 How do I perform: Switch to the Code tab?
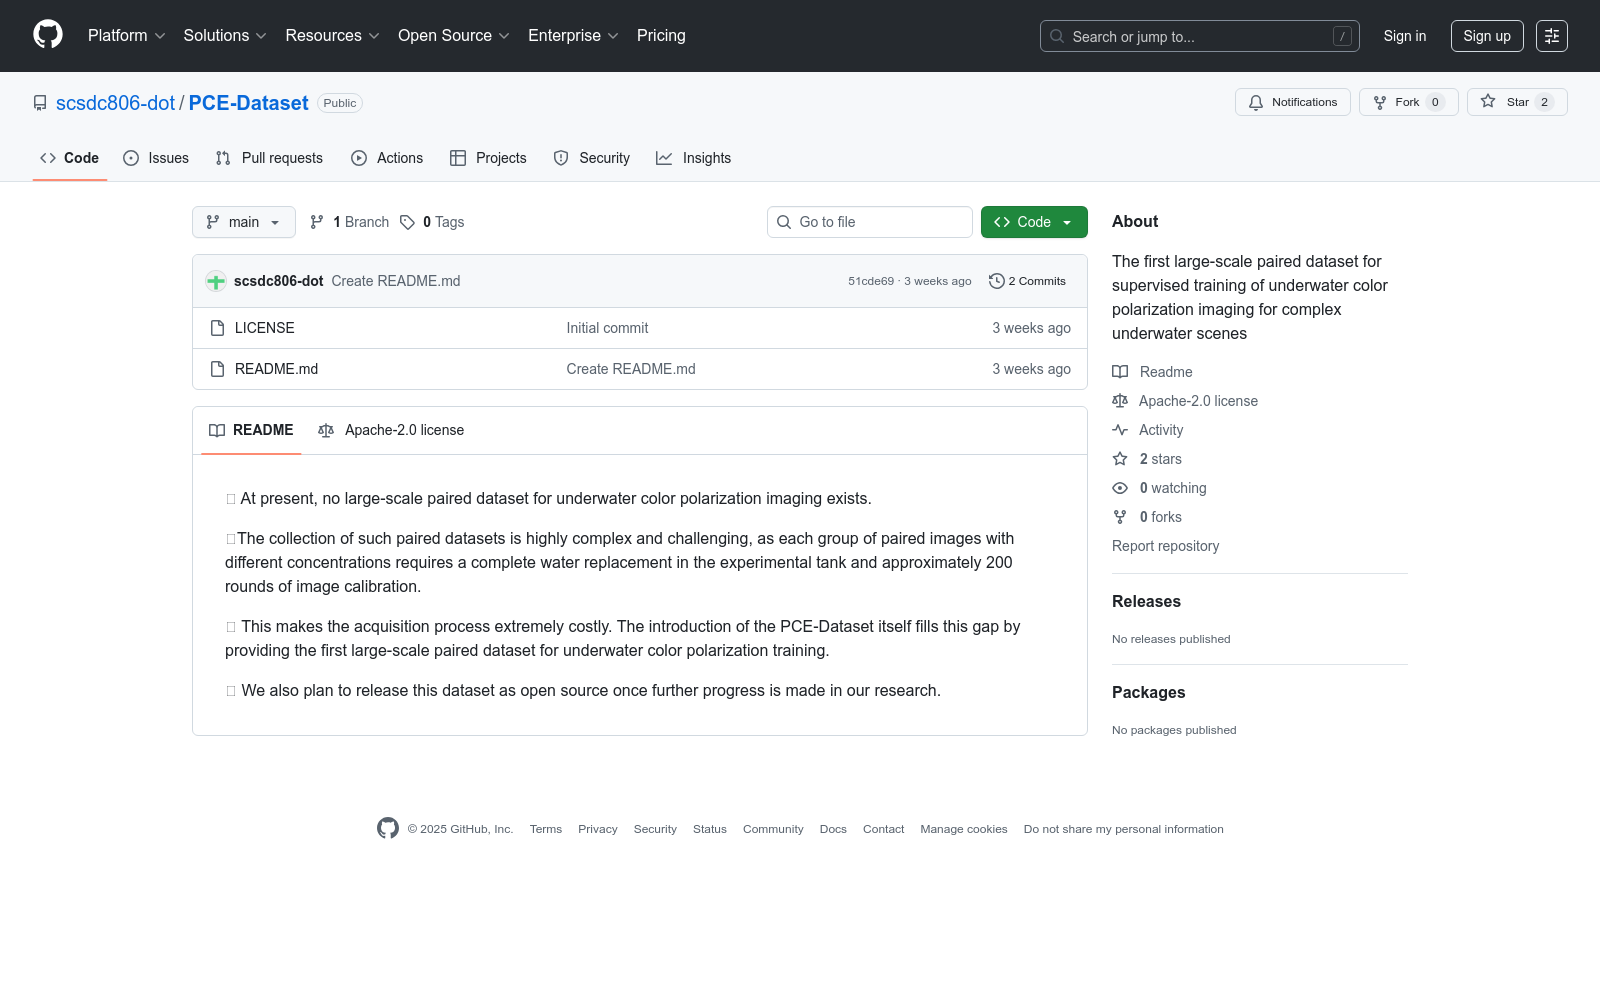[x=70, y=158]
